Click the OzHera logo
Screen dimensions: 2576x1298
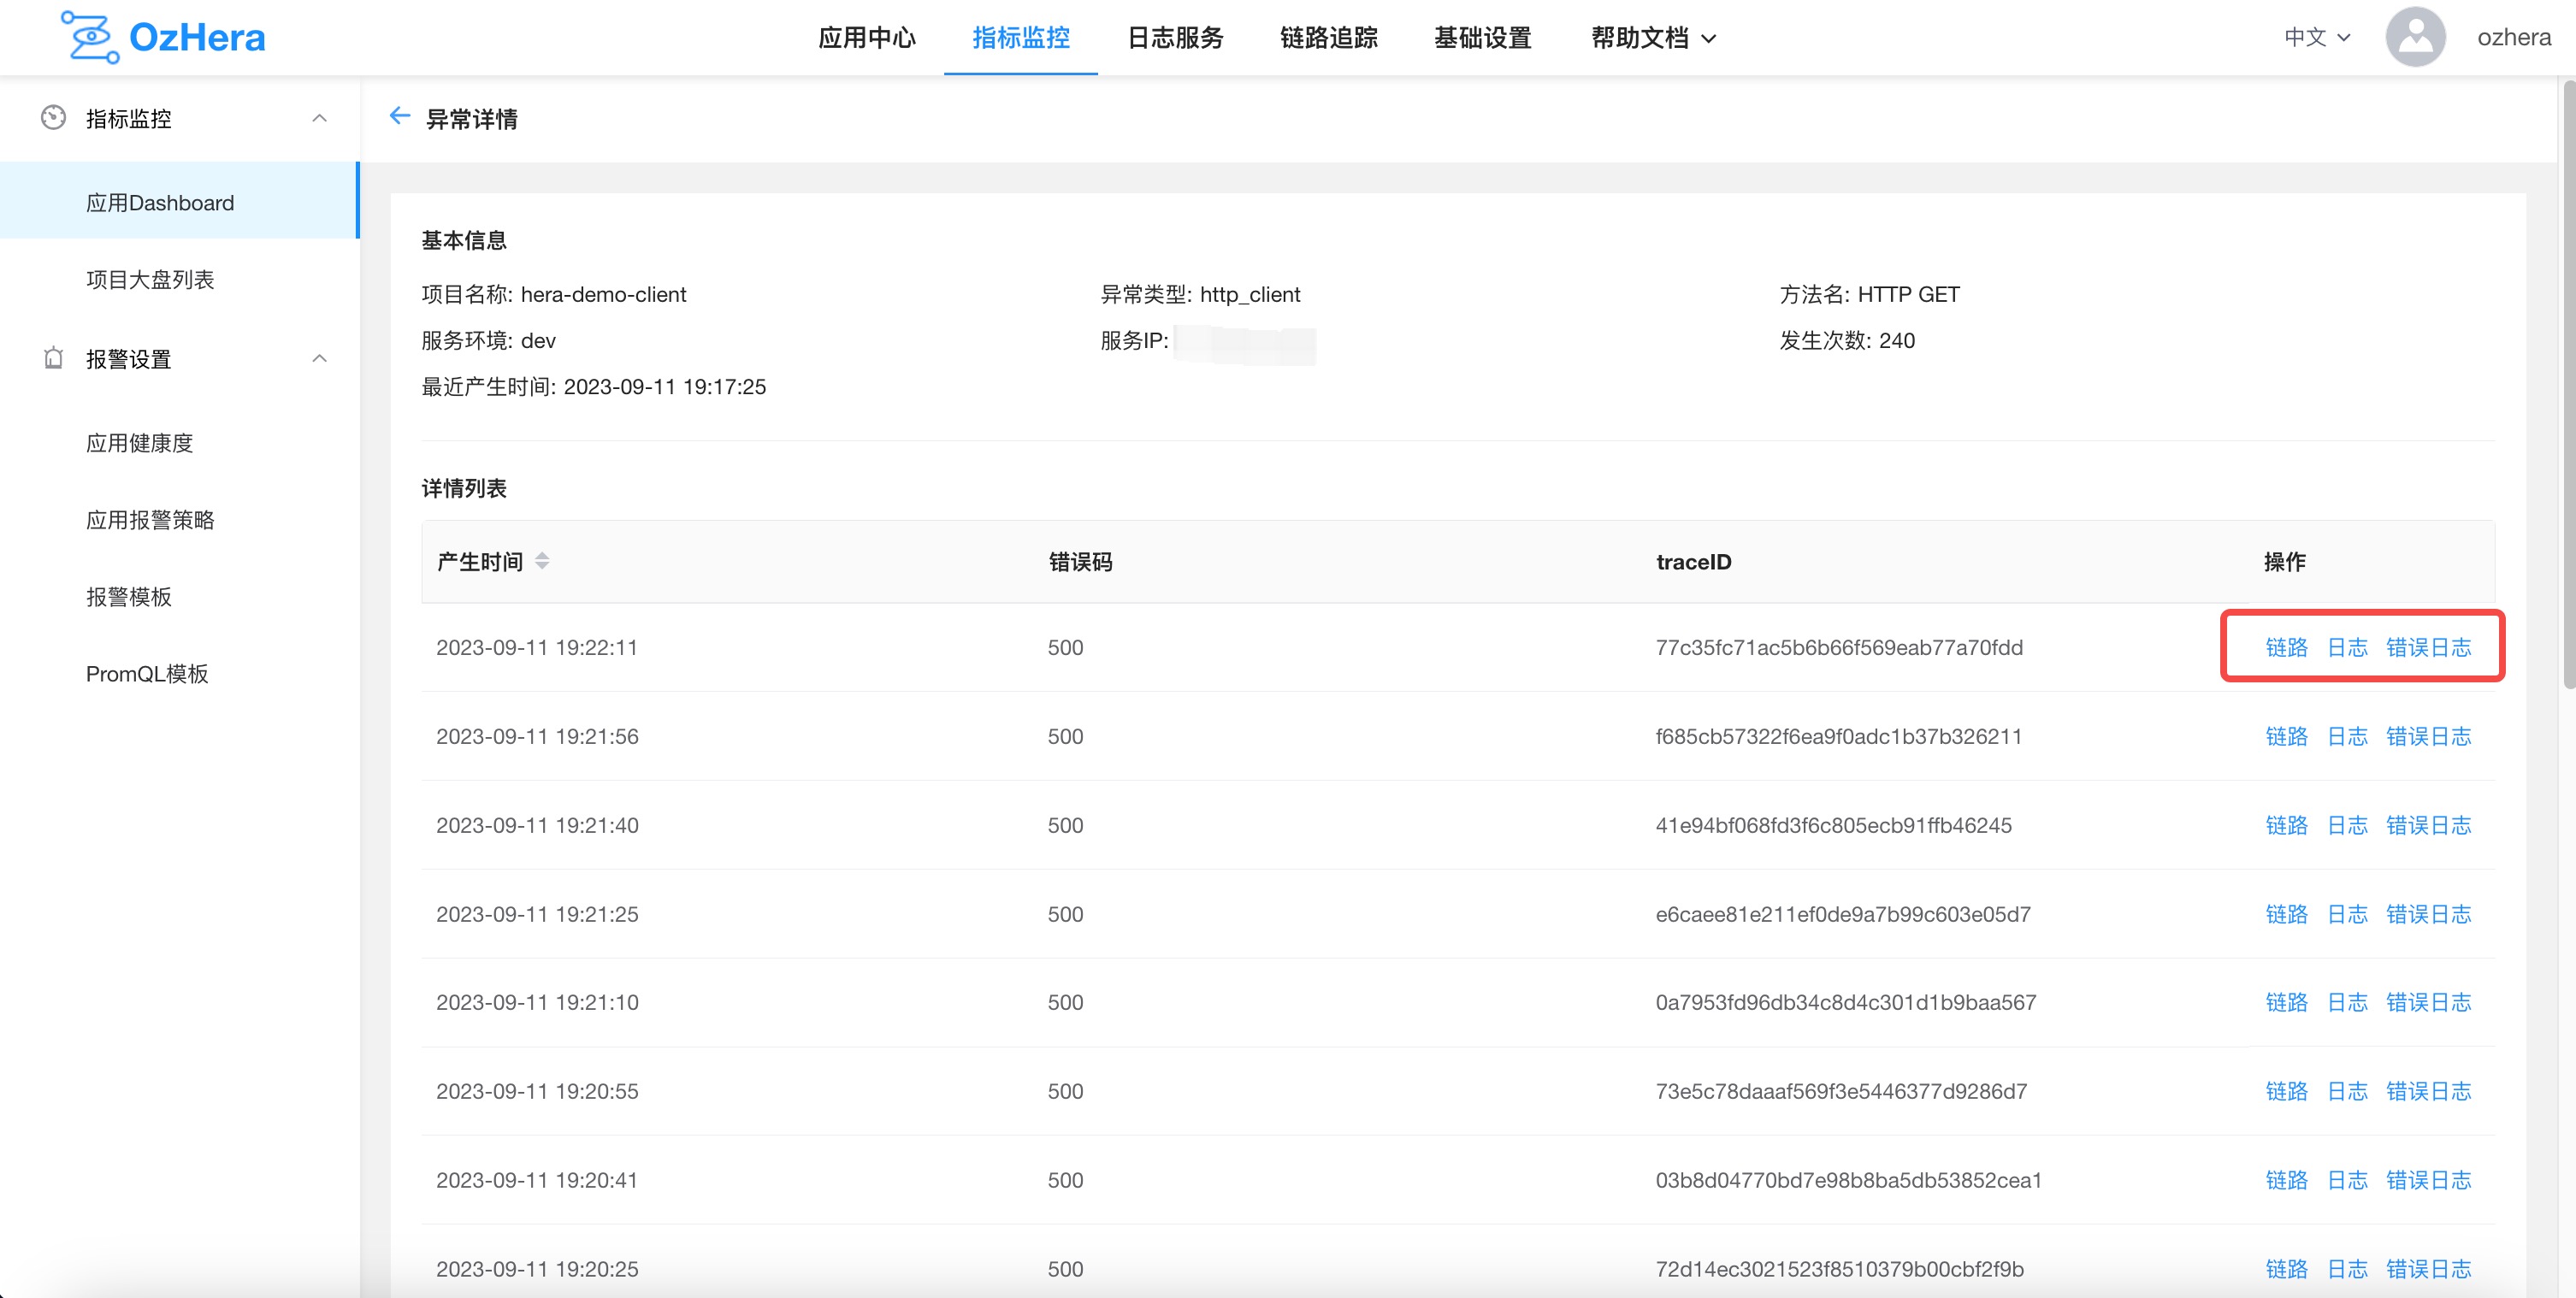163,37
